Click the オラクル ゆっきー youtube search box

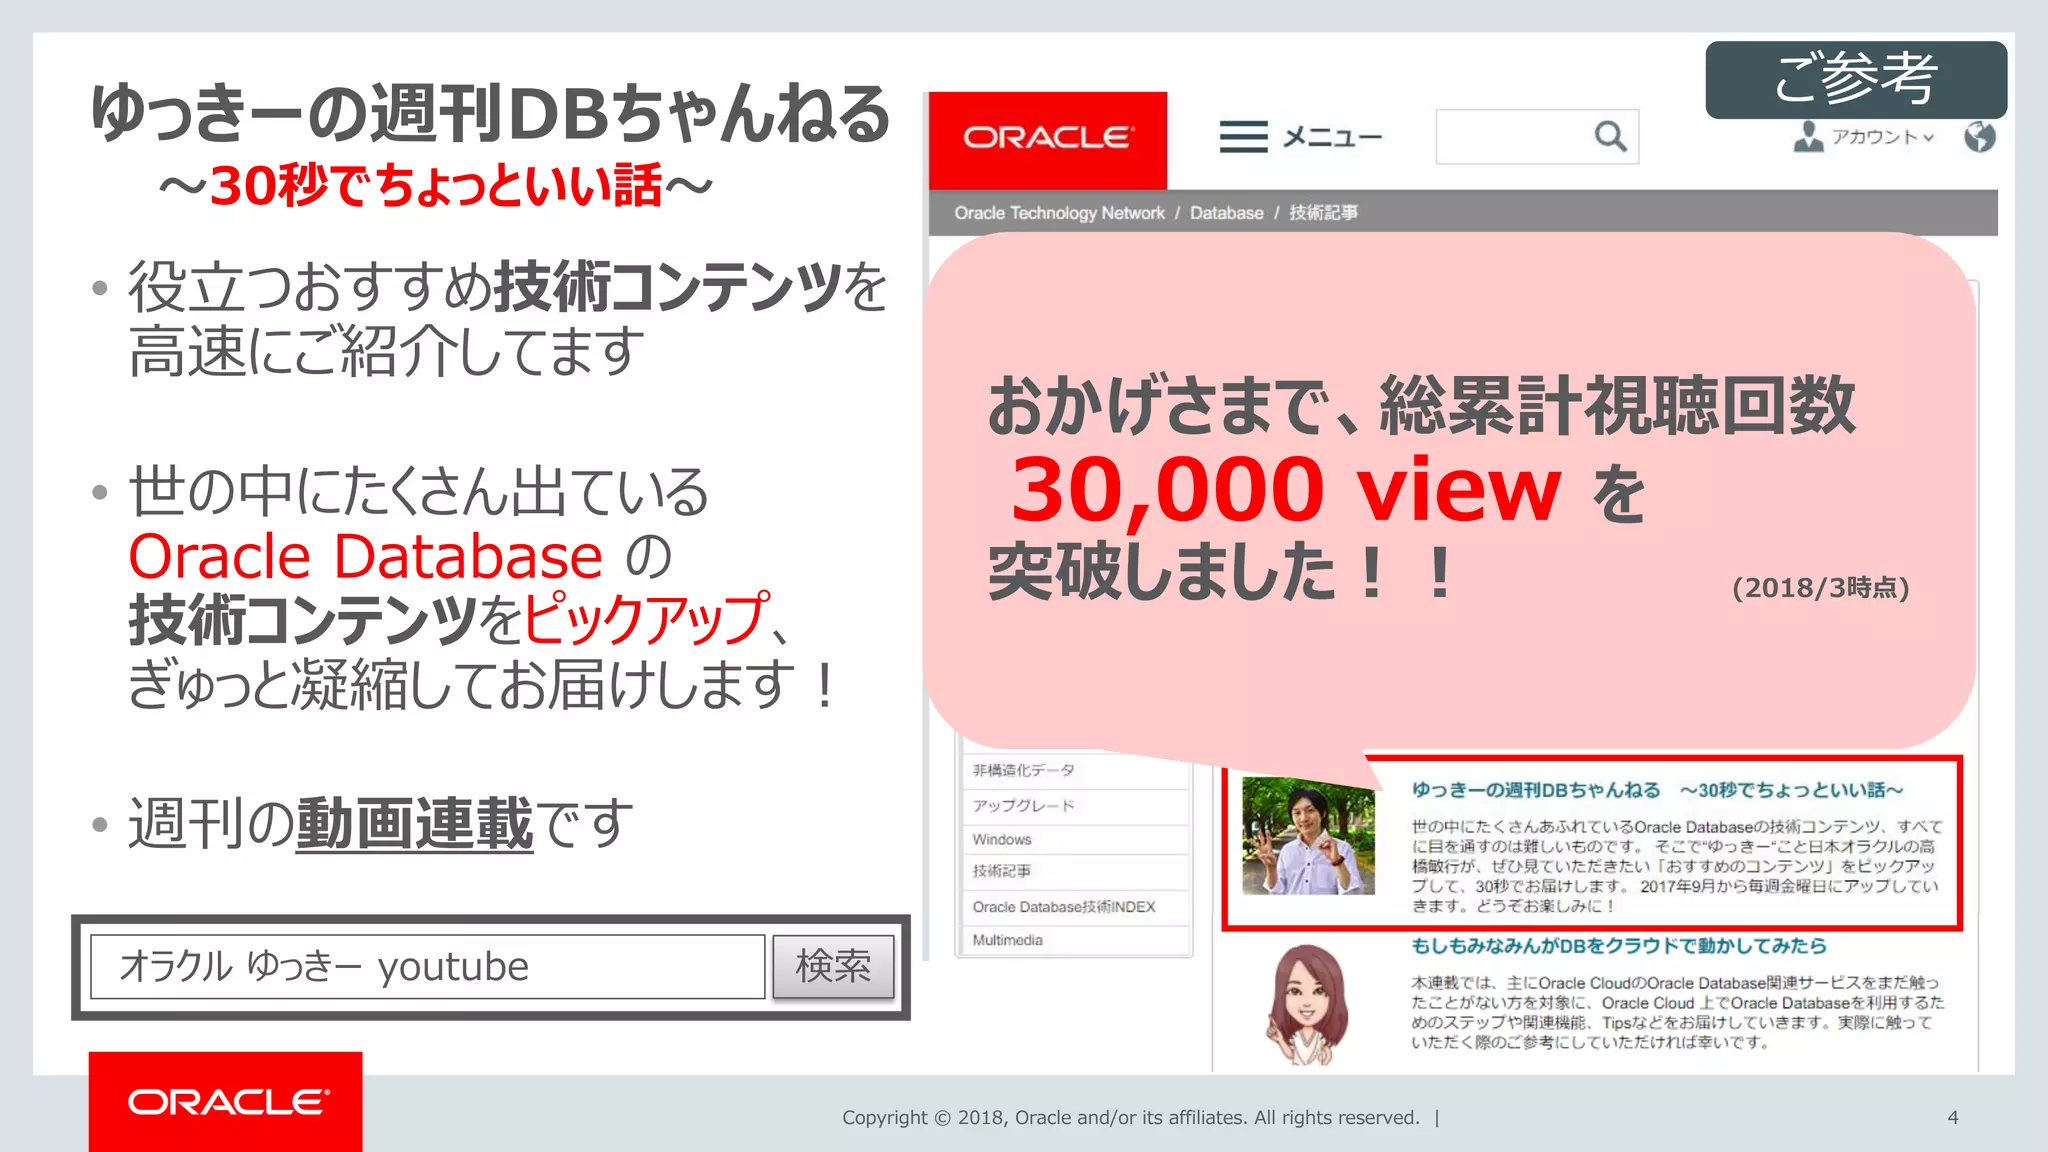click(428, 967)
